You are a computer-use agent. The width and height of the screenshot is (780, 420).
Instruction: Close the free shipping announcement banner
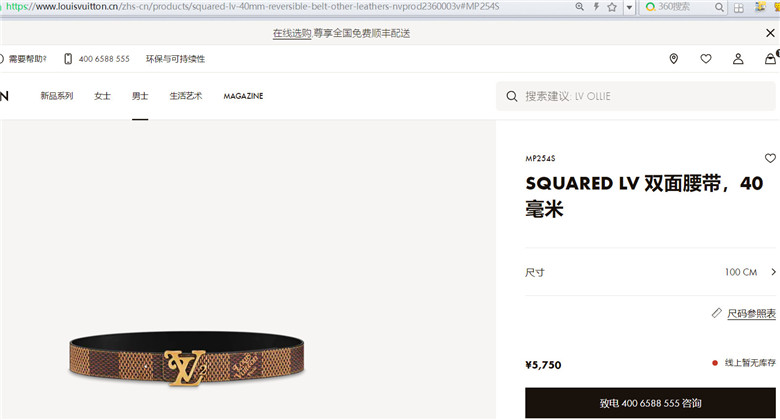pyautogui.click(x=770, y=33)
